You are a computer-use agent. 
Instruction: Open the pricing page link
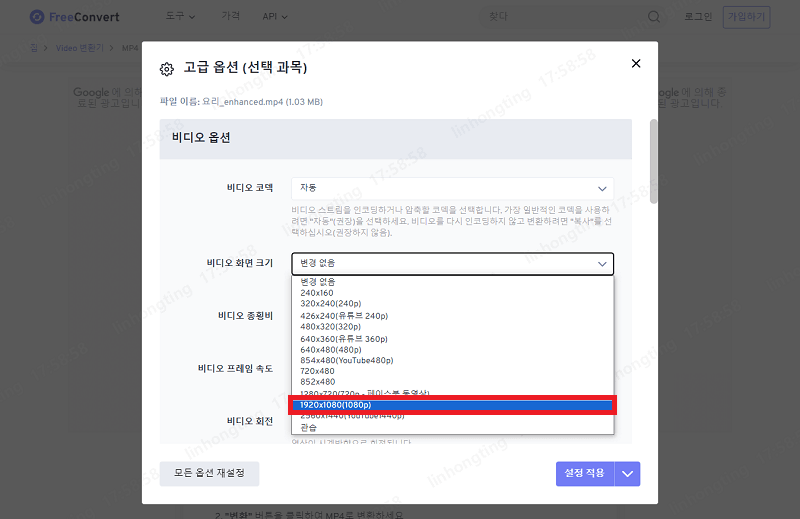point(231,16)
